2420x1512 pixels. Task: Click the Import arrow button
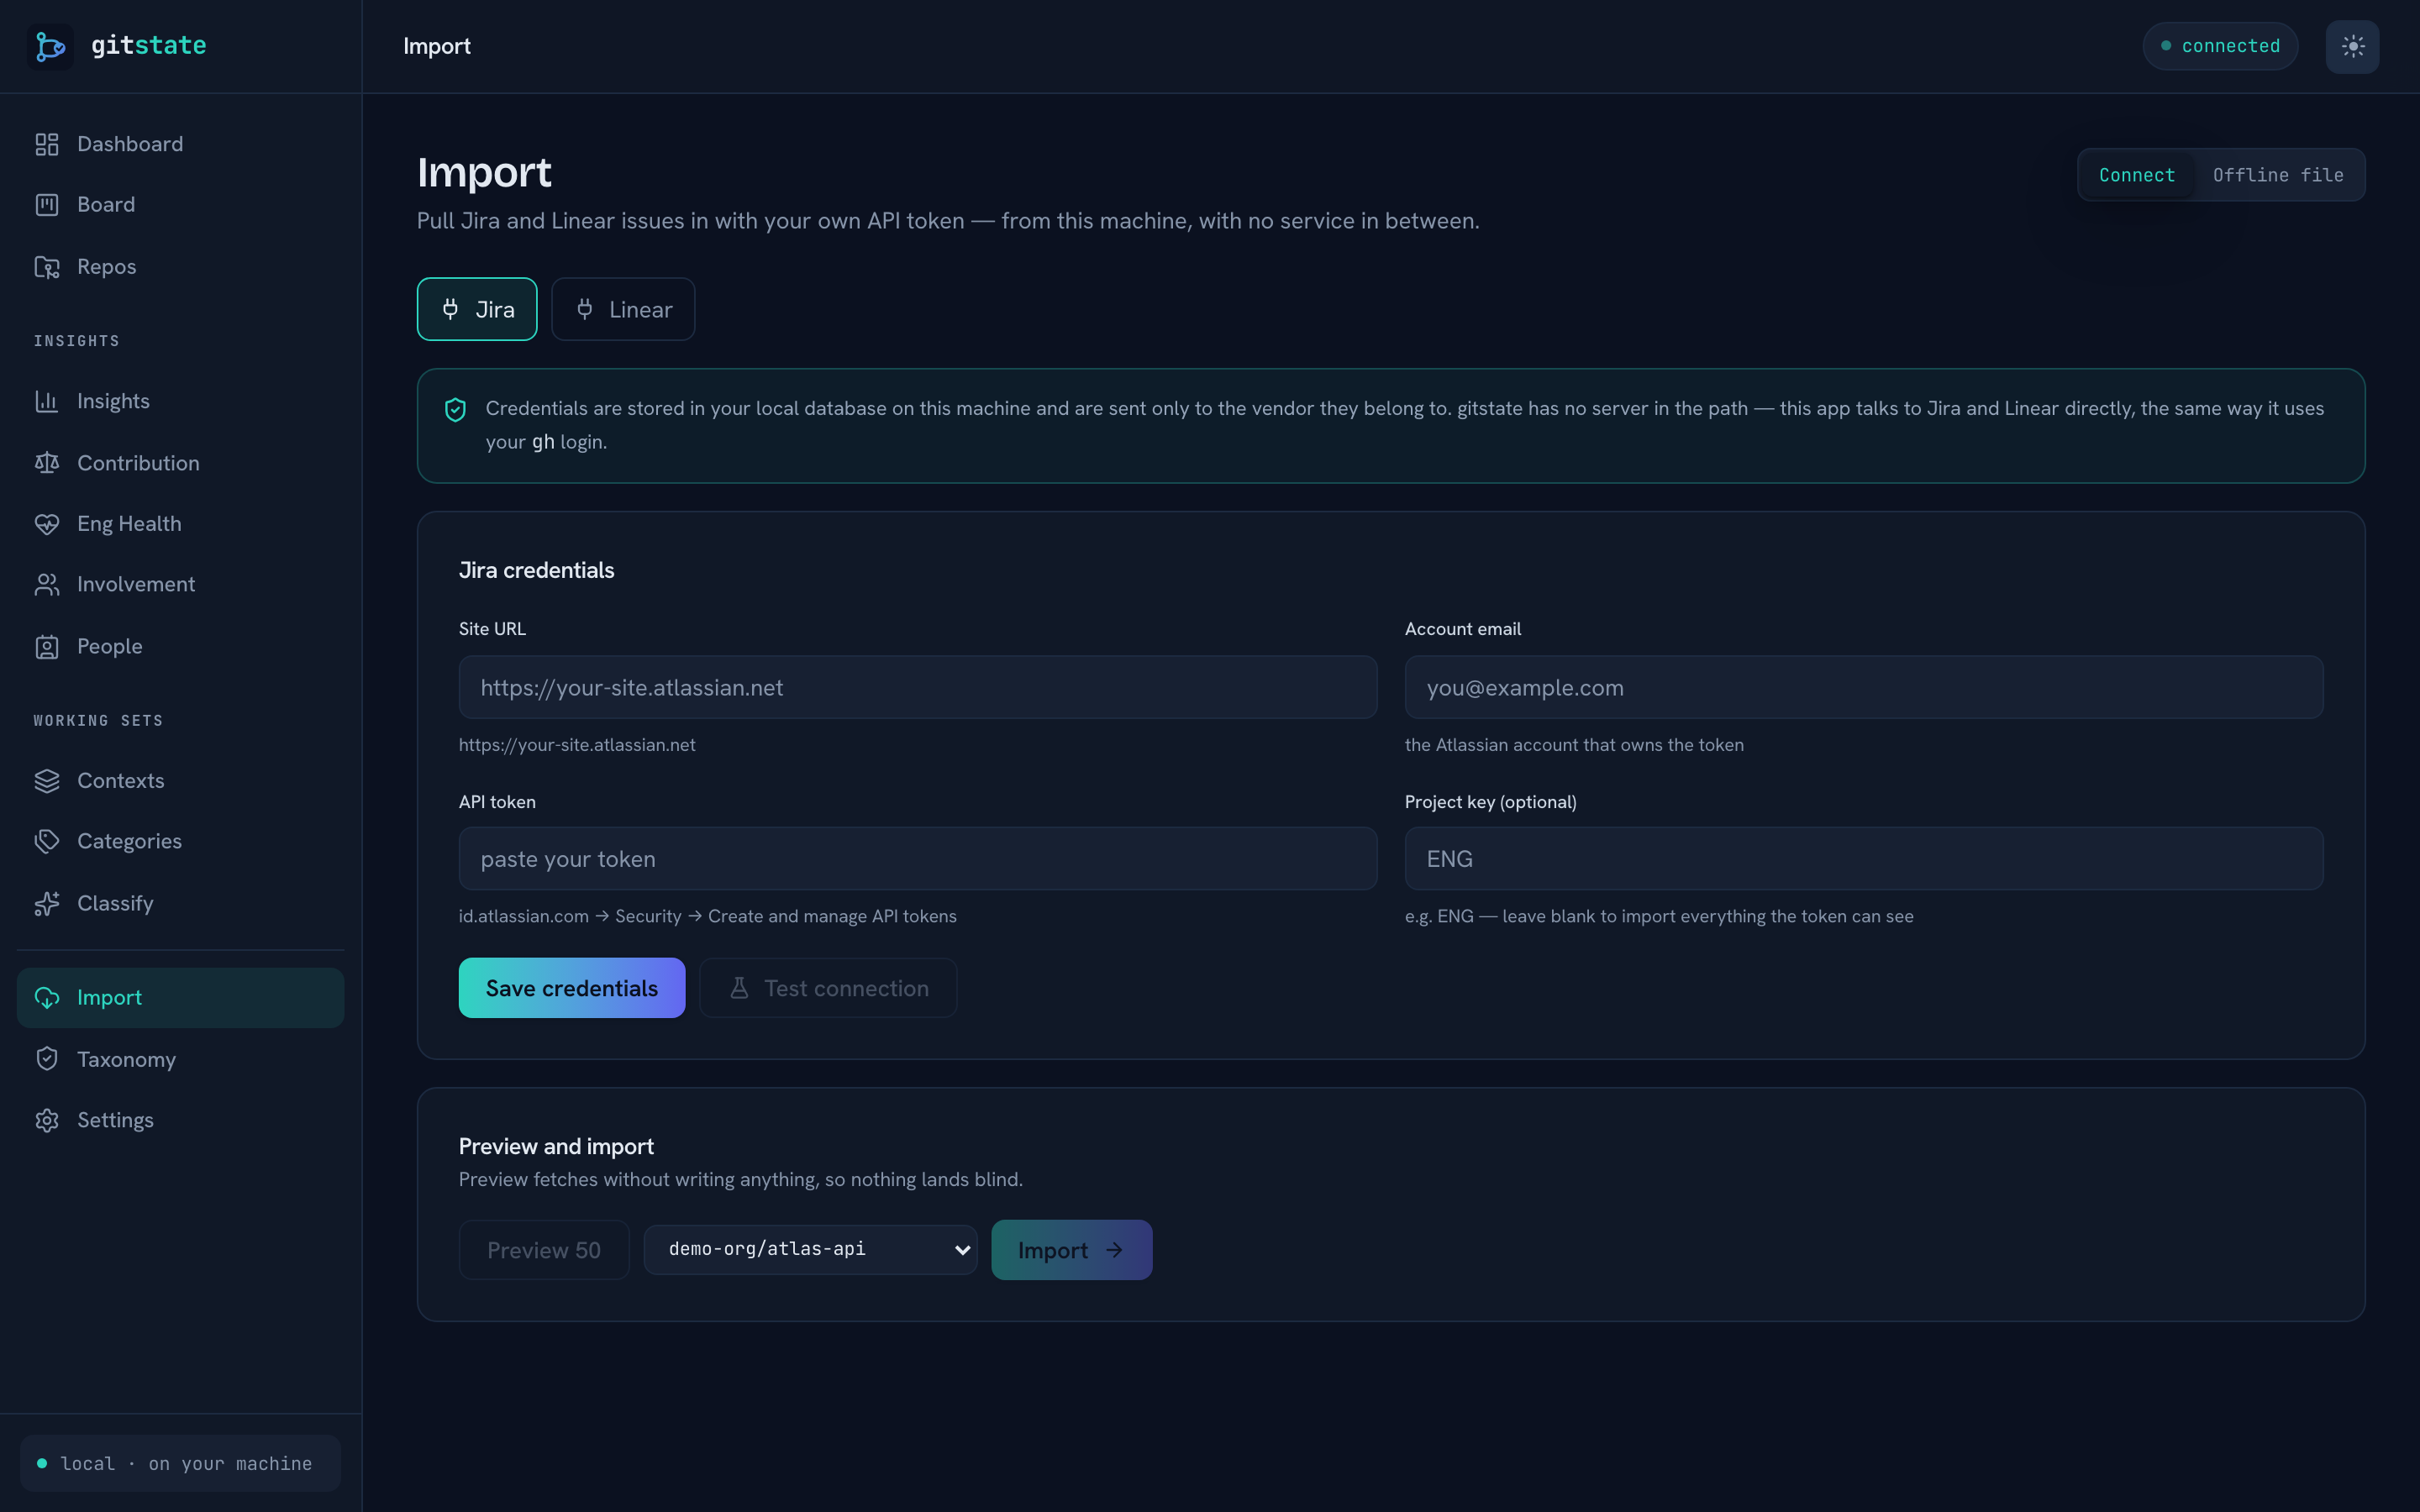(1072, 1250)
